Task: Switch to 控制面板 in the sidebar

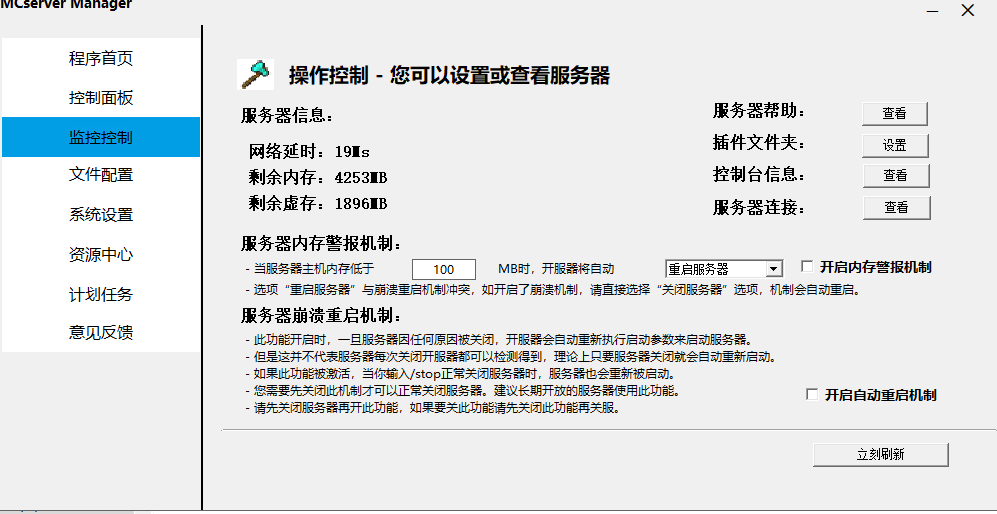Action: point(101,98)
